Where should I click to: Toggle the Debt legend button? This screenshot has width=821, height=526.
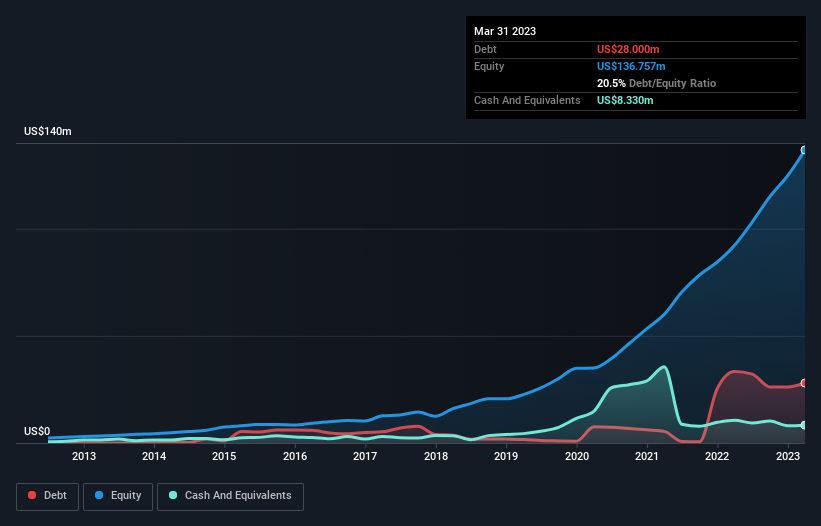pyautogui.click(x=47, y=496)
